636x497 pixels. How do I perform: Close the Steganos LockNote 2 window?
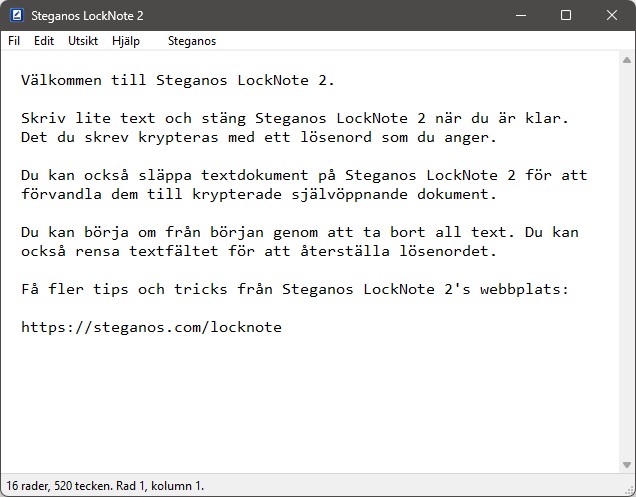pos(612,15)
